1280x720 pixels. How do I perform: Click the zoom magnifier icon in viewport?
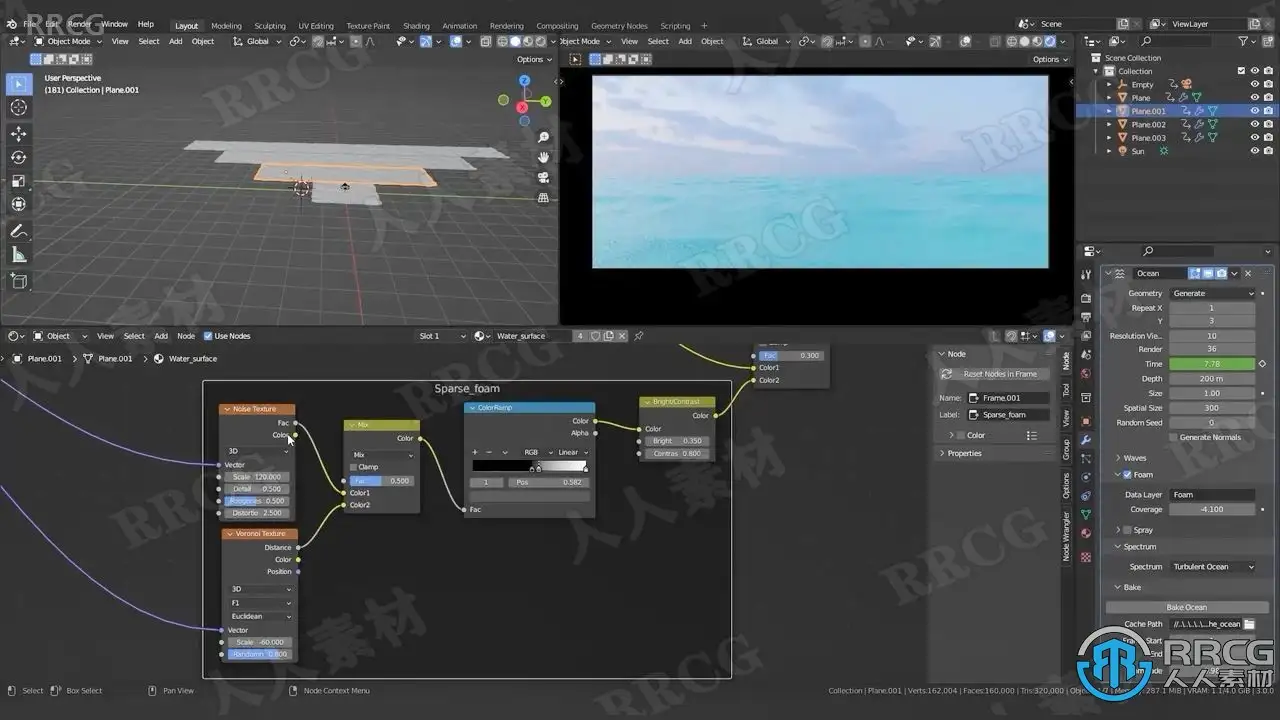pyautogui.click(x=543, y=137)
